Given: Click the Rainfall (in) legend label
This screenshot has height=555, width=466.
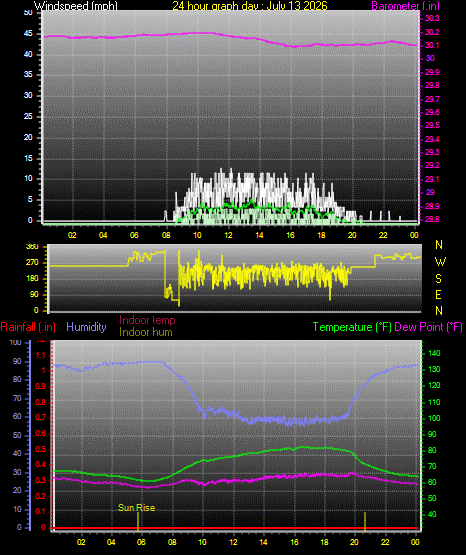Looking at the screenshot, I should coord(28,327).
